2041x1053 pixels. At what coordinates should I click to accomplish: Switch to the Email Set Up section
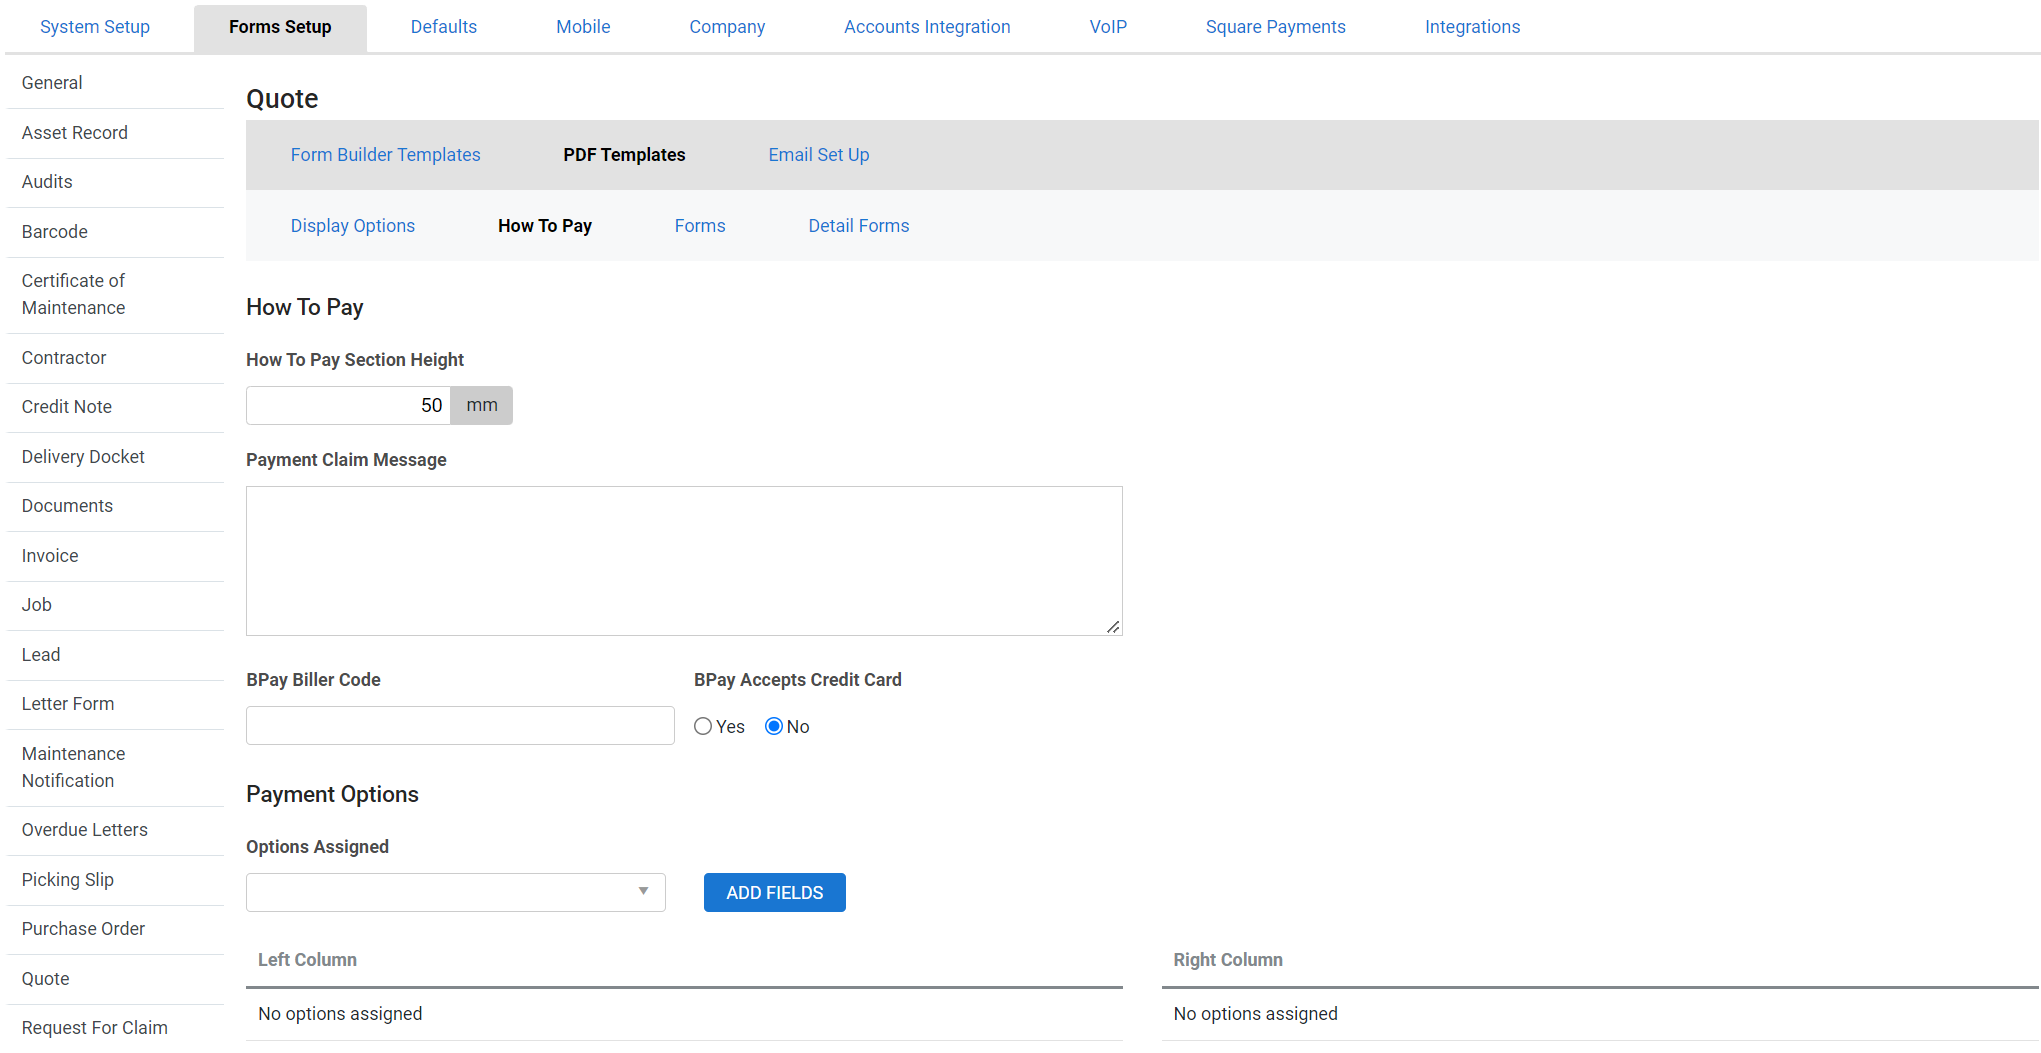tap(818, 155)
